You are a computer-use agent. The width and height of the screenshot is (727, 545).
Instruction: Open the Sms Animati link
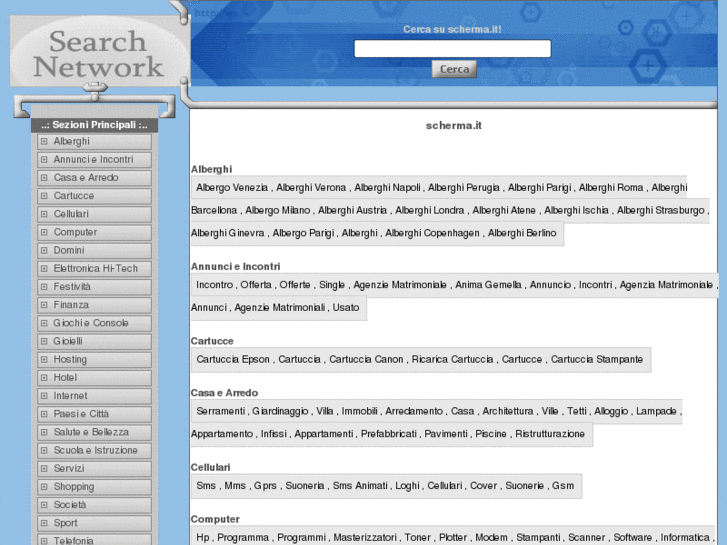(x=360, y=486)
